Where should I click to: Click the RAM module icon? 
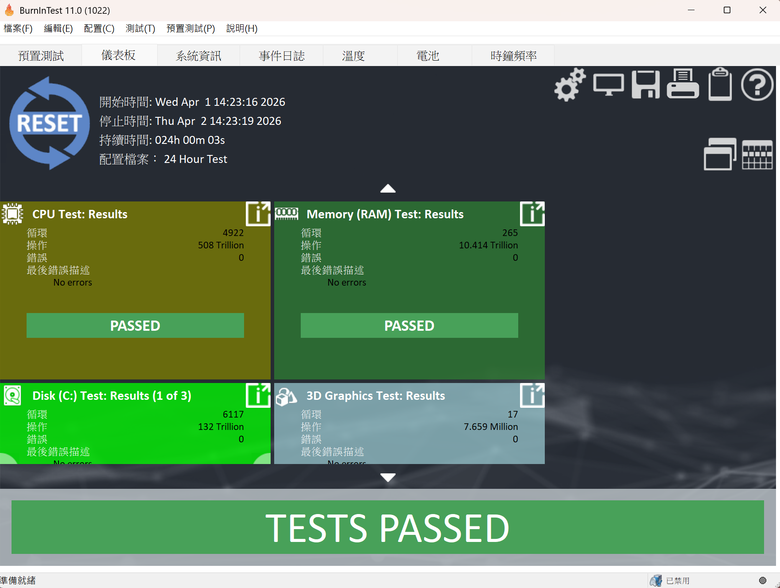pyautogui.click(x=287, y=214)
